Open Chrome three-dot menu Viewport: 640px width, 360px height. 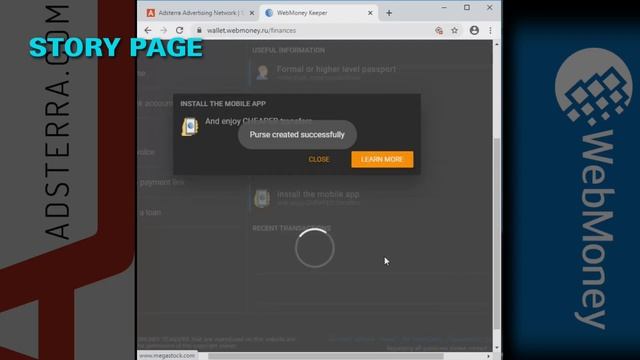click(490, 30)
